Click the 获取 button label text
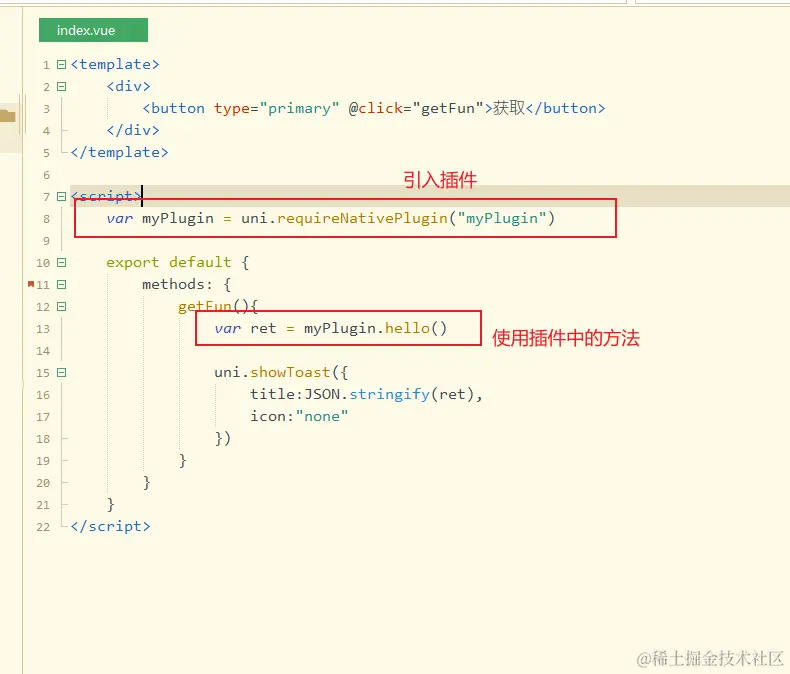Viewport: 790px width, 674px height. [509, 108]
